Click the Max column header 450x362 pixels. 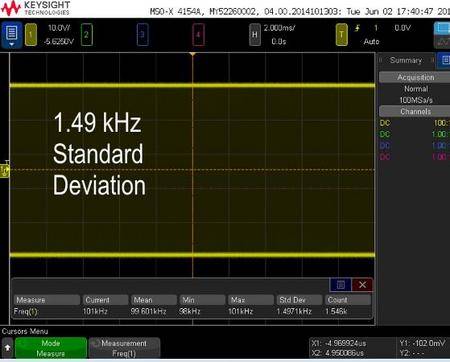click(x=251, y=300)
